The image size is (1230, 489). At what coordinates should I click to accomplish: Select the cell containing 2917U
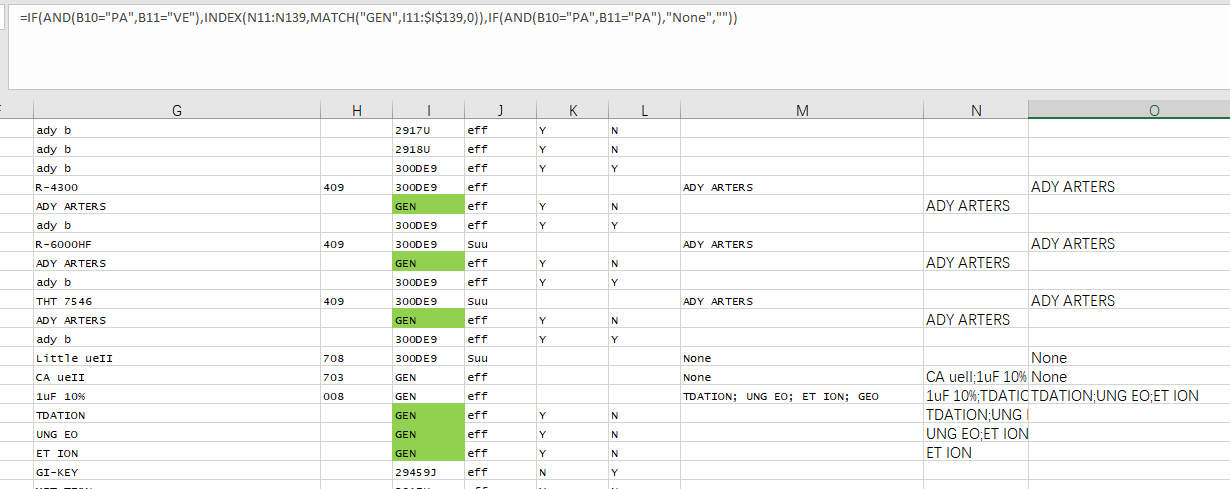429,130
